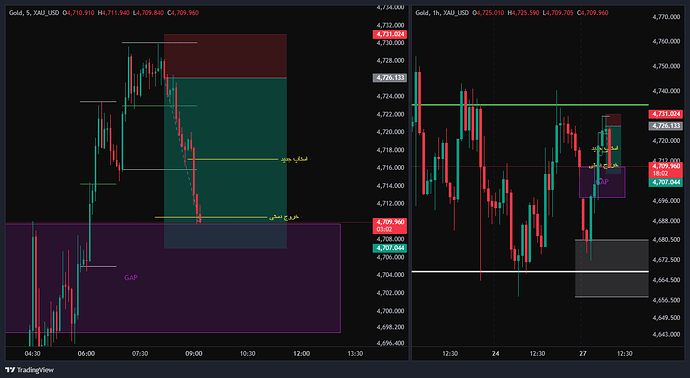
Task: Click the 'Gold, 1h, XAU_USD' legend title
Action: coord(442,13)
